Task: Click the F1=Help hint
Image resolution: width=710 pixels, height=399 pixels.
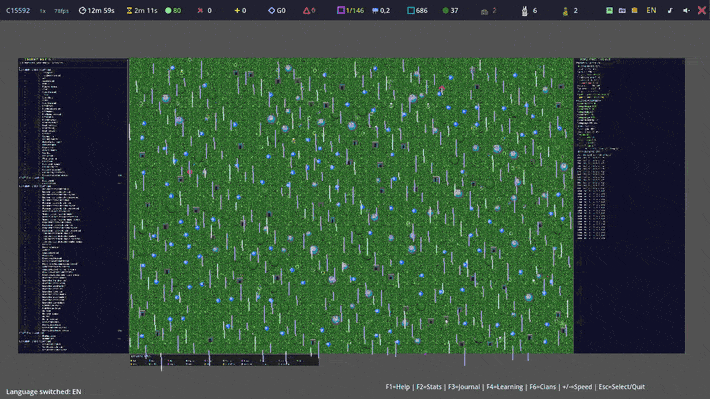Action: click(x=398, y=387)
